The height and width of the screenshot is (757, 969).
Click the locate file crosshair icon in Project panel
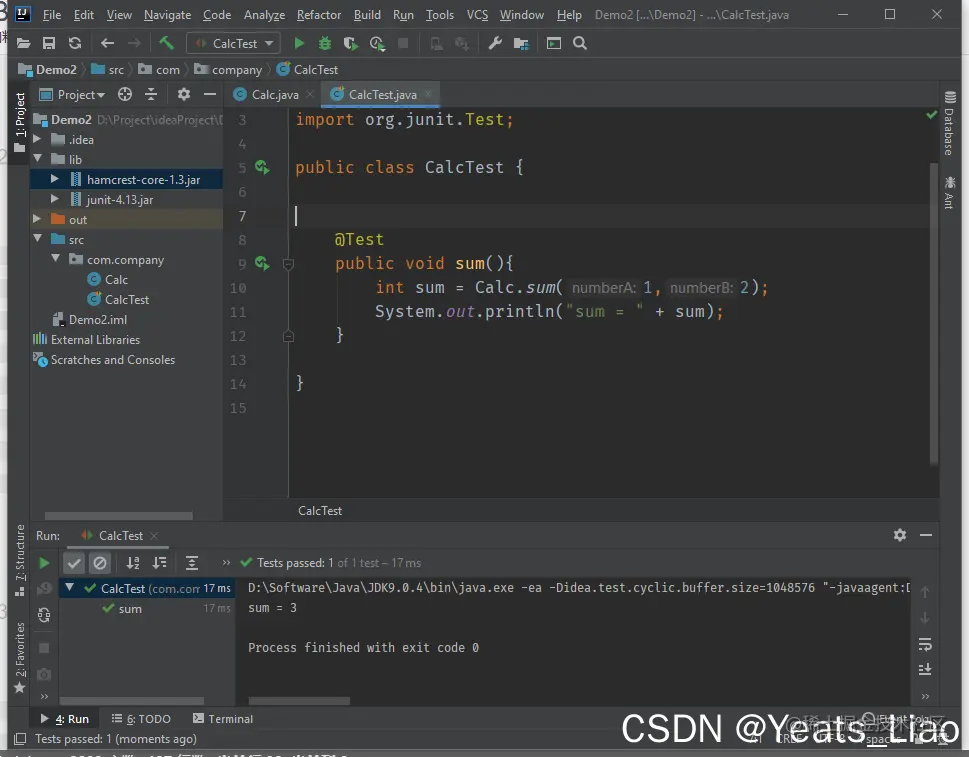(125, 94)
